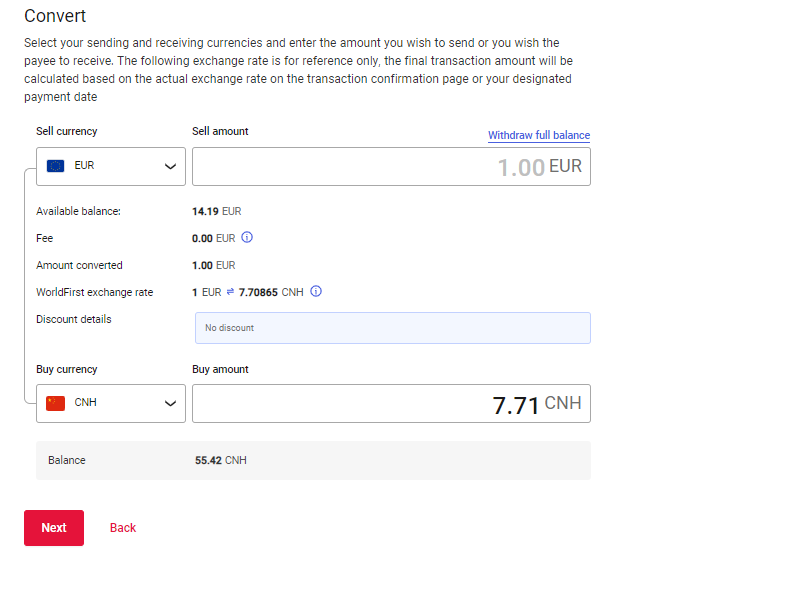Click the 14.19 EUR available balance value
The image size is (799, 594).
216,211
